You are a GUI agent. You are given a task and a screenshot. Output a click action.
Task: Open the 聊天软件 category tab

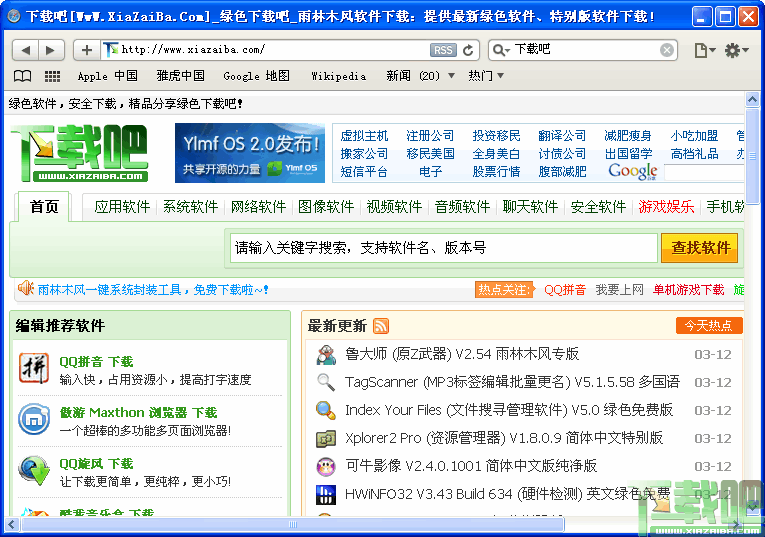pyautogui.click(x=530, y=207)
